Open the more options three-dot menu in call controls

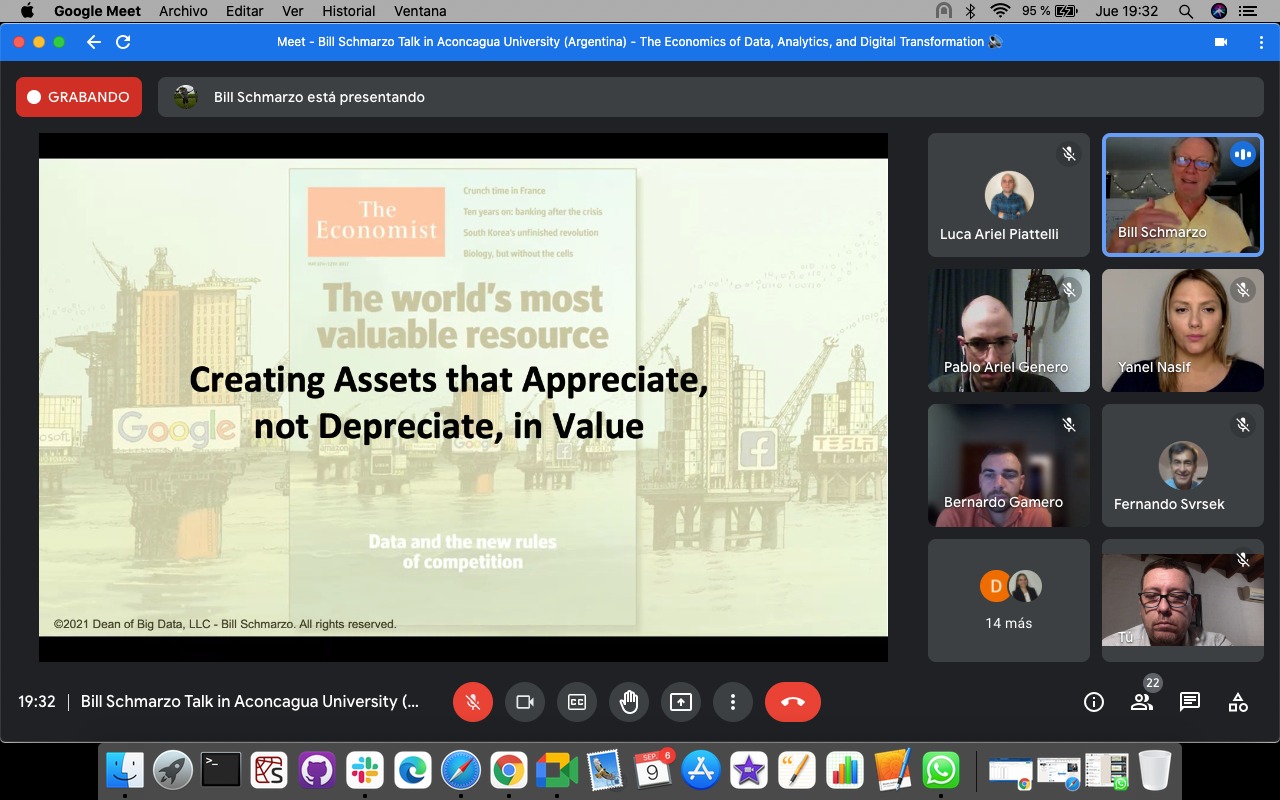pyautogui.click(x=733, y=702)
